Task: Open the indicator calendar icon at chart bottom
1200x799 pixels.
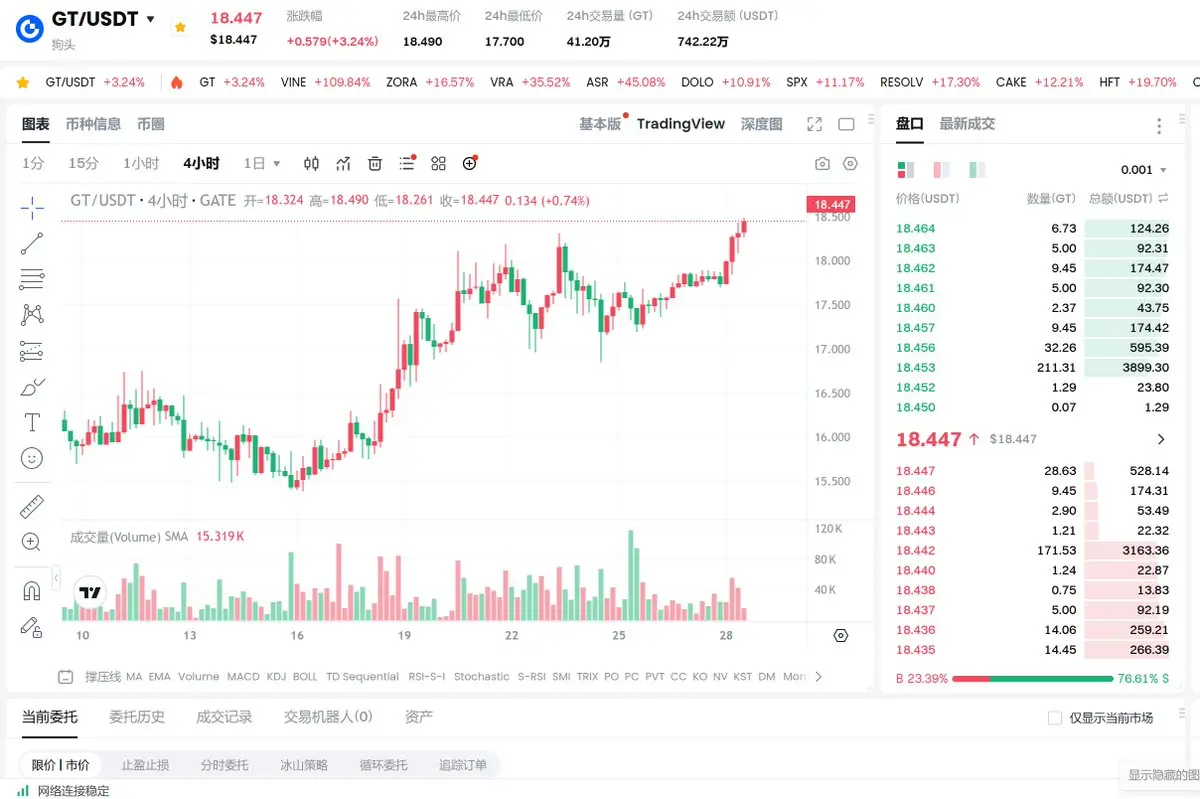Action: [x=66, y=677]
